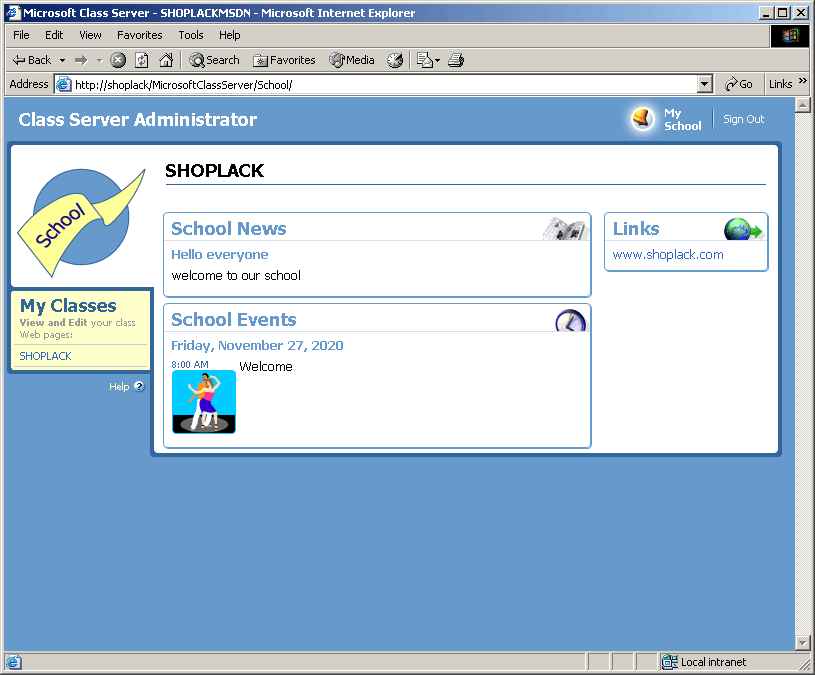Click the Friday, November 27, 2020 date
Viewport: 815px width, 675px height.
pyautogui.click(x=257, y=346)
